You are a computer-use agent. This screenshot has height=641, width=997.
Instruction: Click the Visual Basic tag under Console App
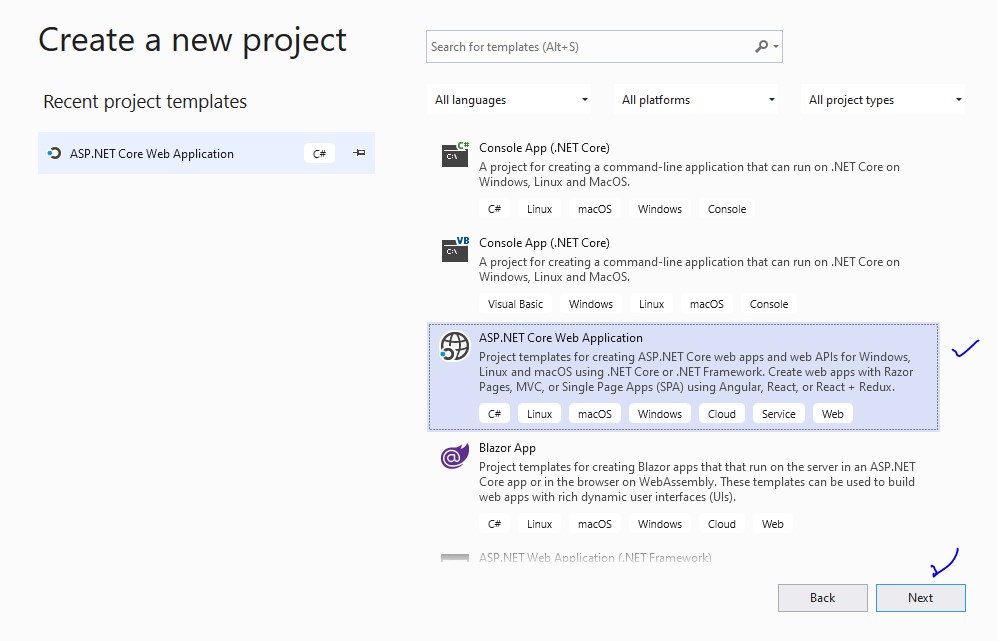click(x=515, y=303)
